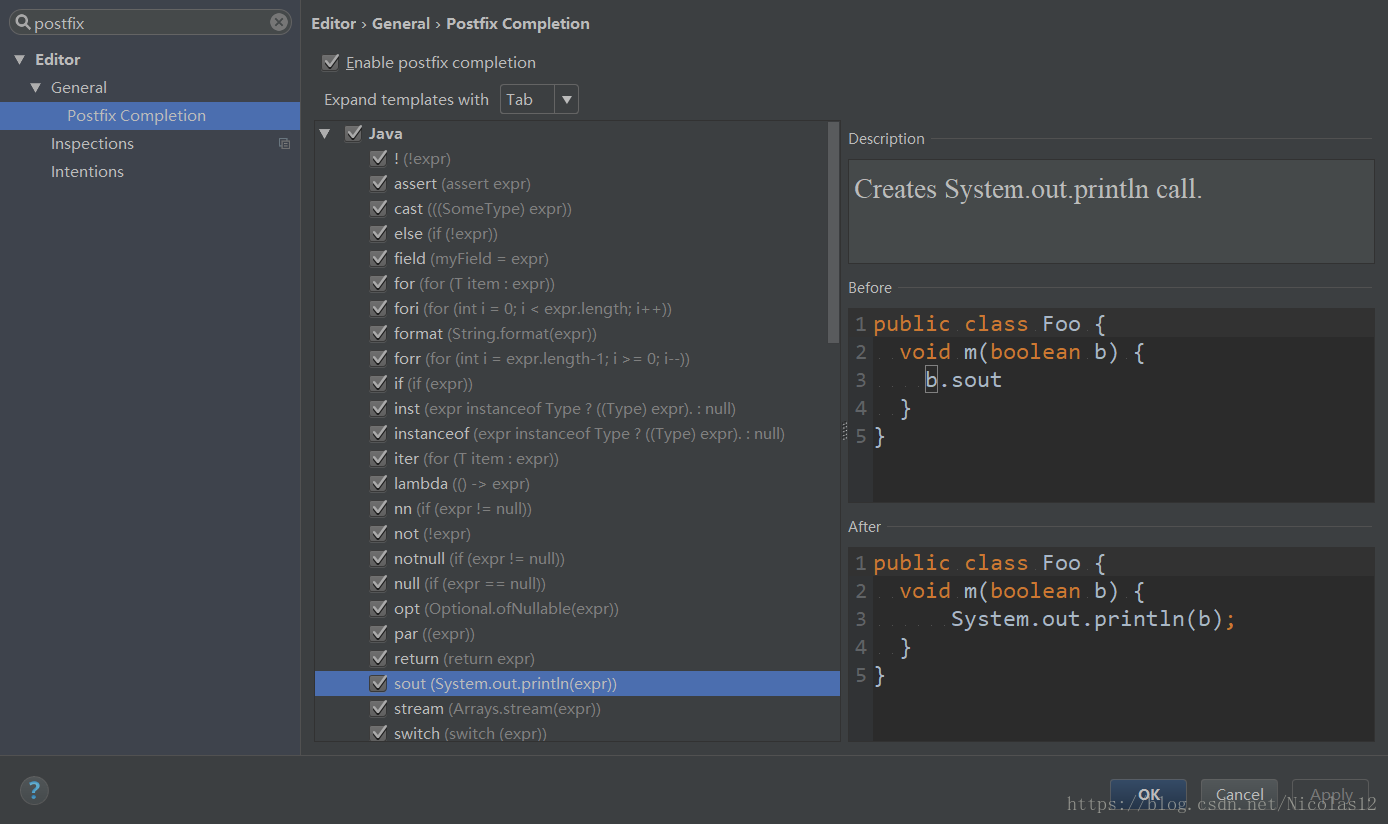The width and height of the screenshot is (1388, 824).
Task: Click Editor in the breadcrumb
Action: pyautogui.click(x=333, y=23)
